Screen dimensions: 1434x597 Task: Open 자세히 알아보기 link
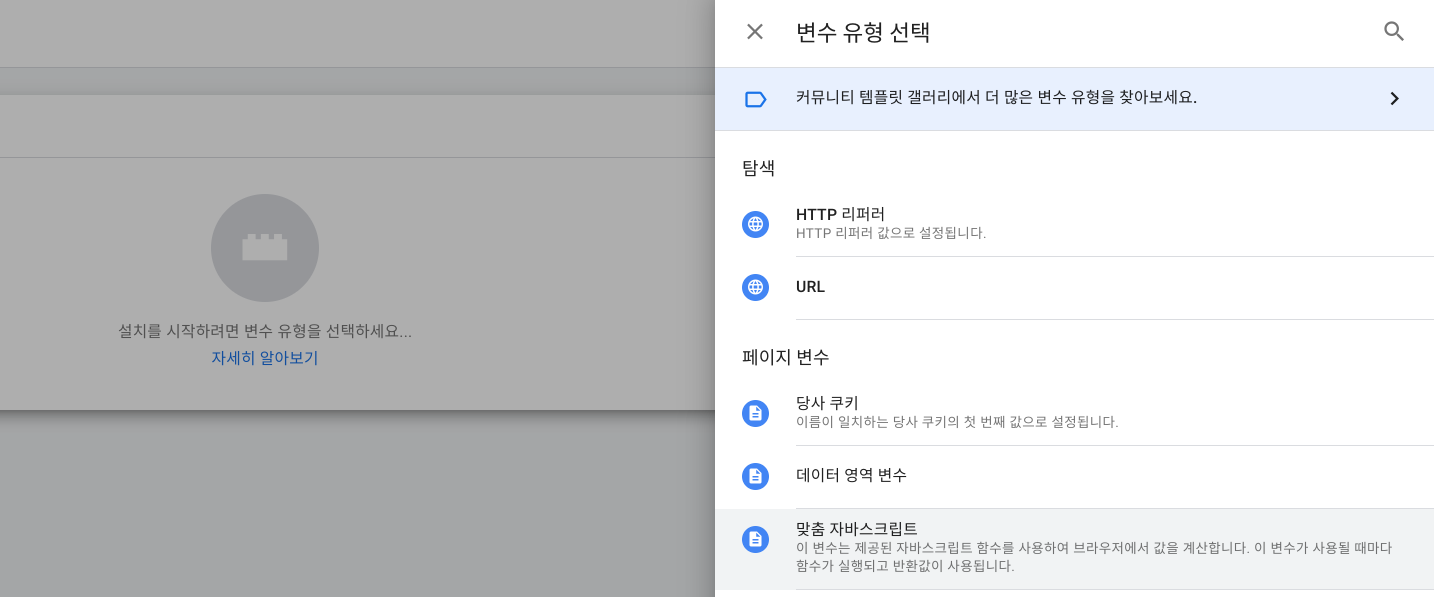click(264, 358)
